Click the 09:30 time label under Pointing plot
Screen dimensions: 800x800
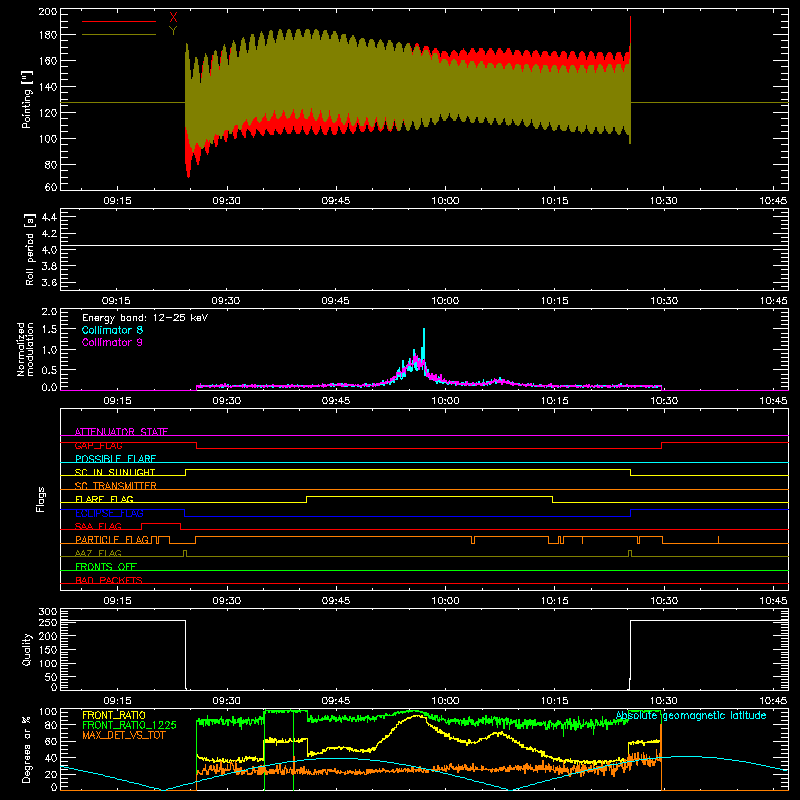click(227, 201)
